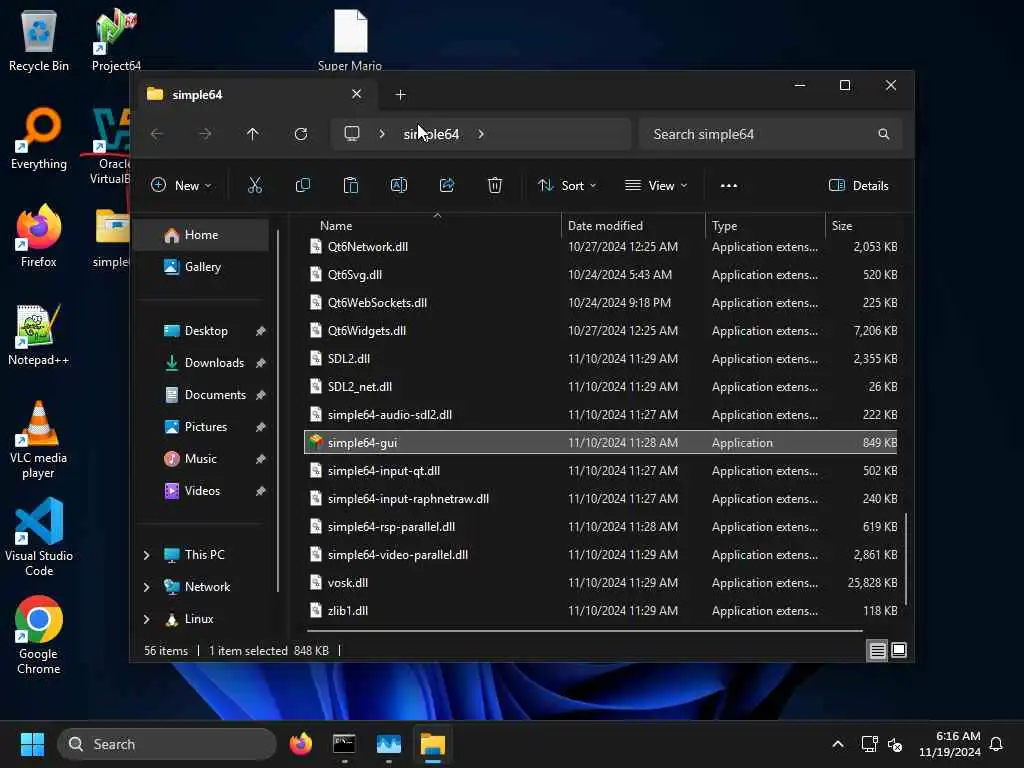Screen dimensions: 1024x768
Task: Select Visual Studio Code desktop icon
Action: [39, 538]
